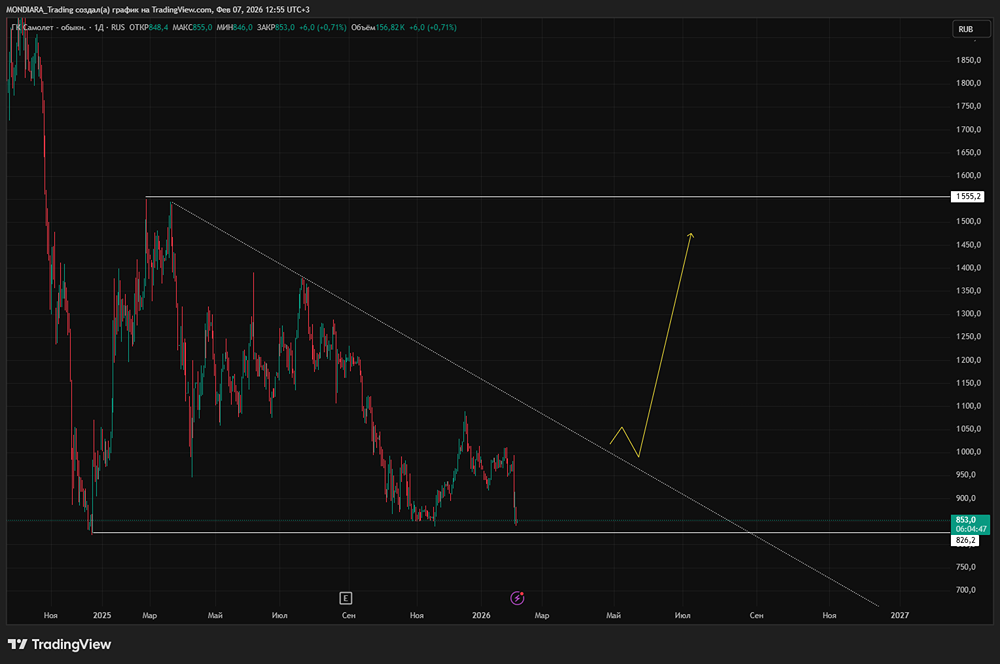This screenshot has height=664, width=1000.
Task: Click the '2027' label on time axis
Action: click(x=900, y=616)
